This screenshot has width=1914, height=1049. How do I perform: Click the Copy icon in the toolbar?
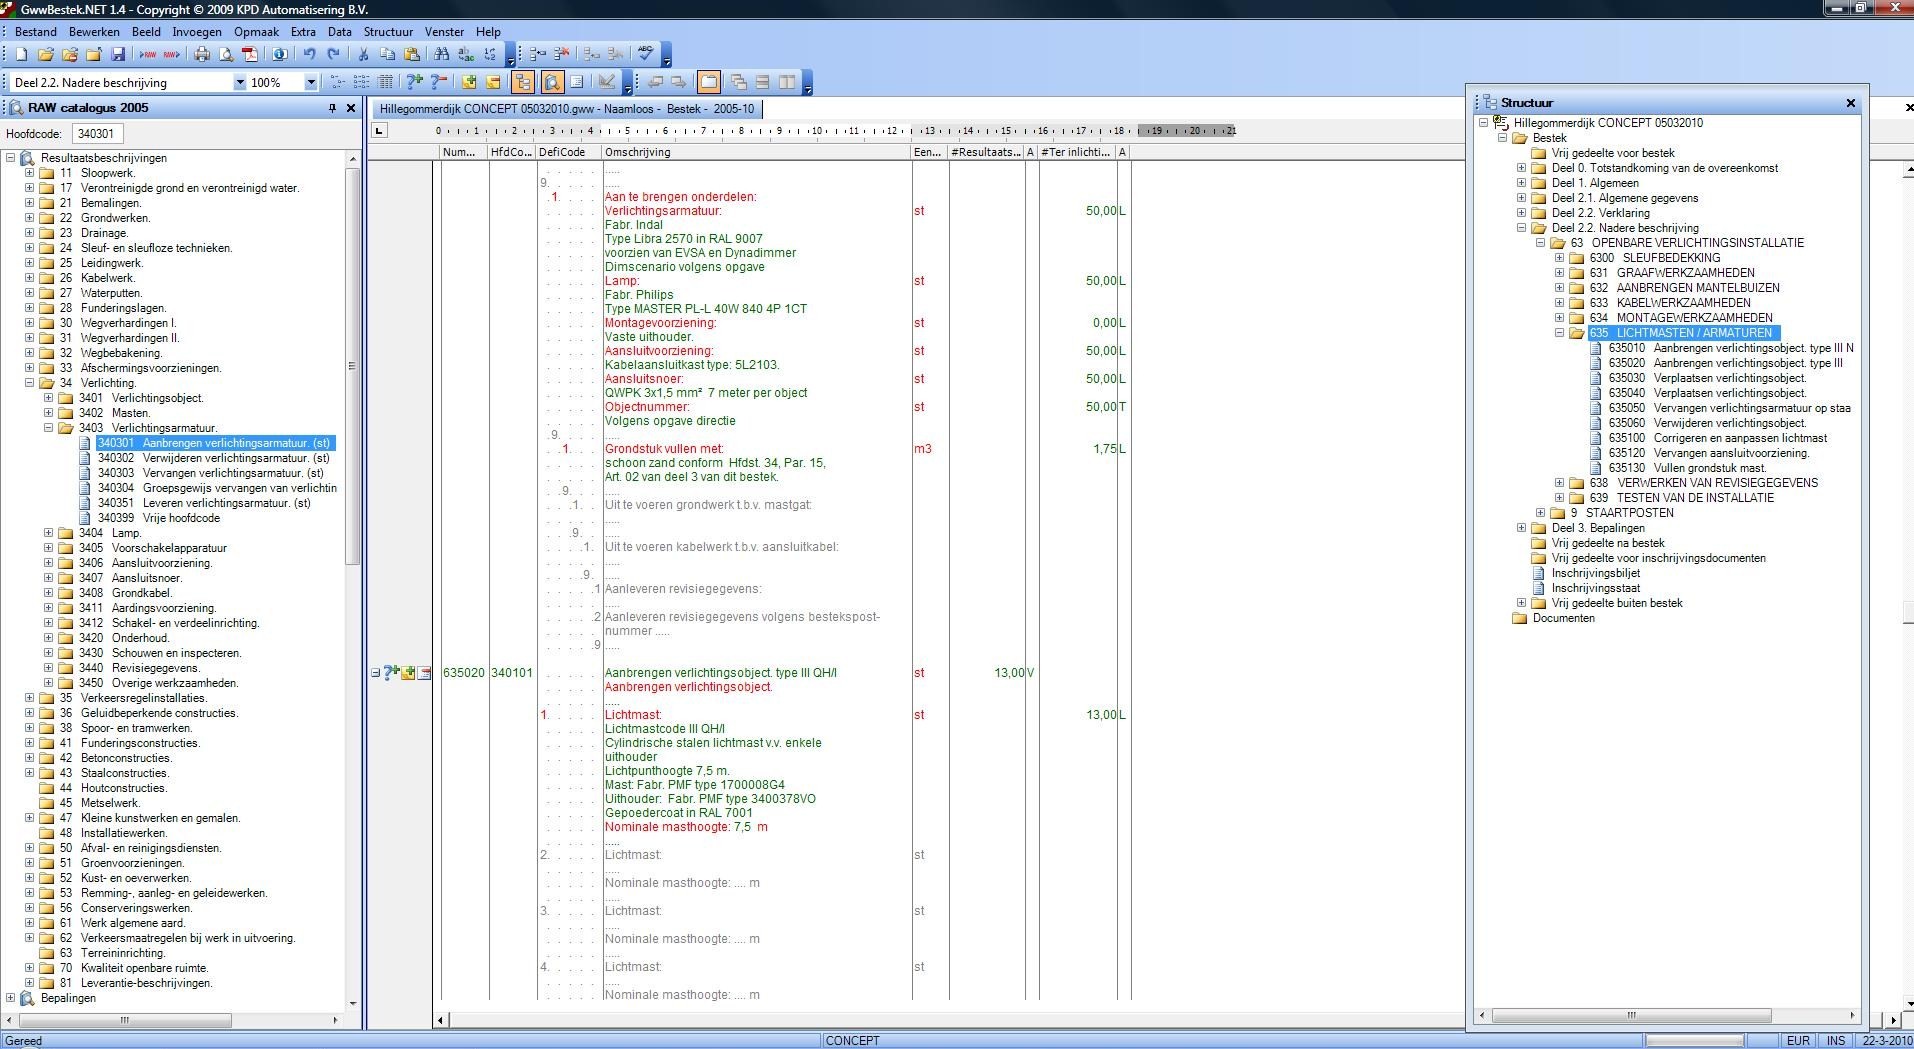pos(387,55)
